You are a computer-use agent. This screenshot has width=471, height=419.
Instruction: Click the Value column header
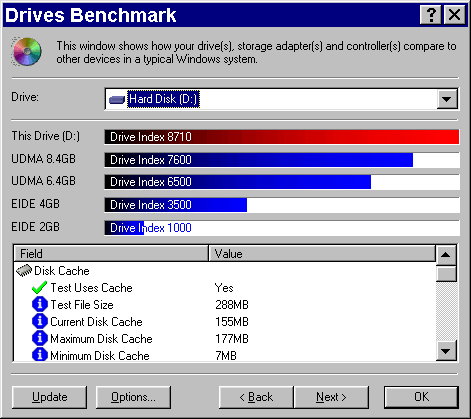click(322, 254)
